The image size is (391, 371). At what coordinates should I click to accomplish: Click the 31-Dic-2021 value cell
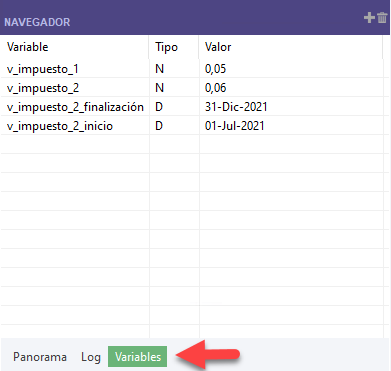tap(291, 107)
